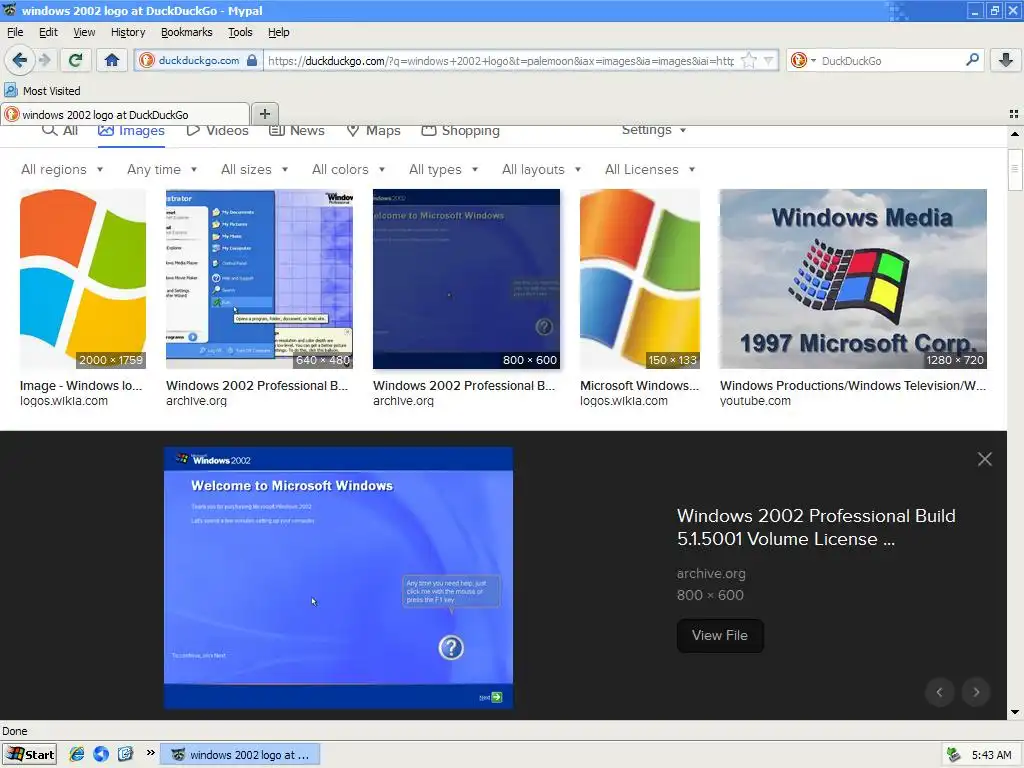
Task: Open the search engine selector dropdown
Action: click(803, 60)
